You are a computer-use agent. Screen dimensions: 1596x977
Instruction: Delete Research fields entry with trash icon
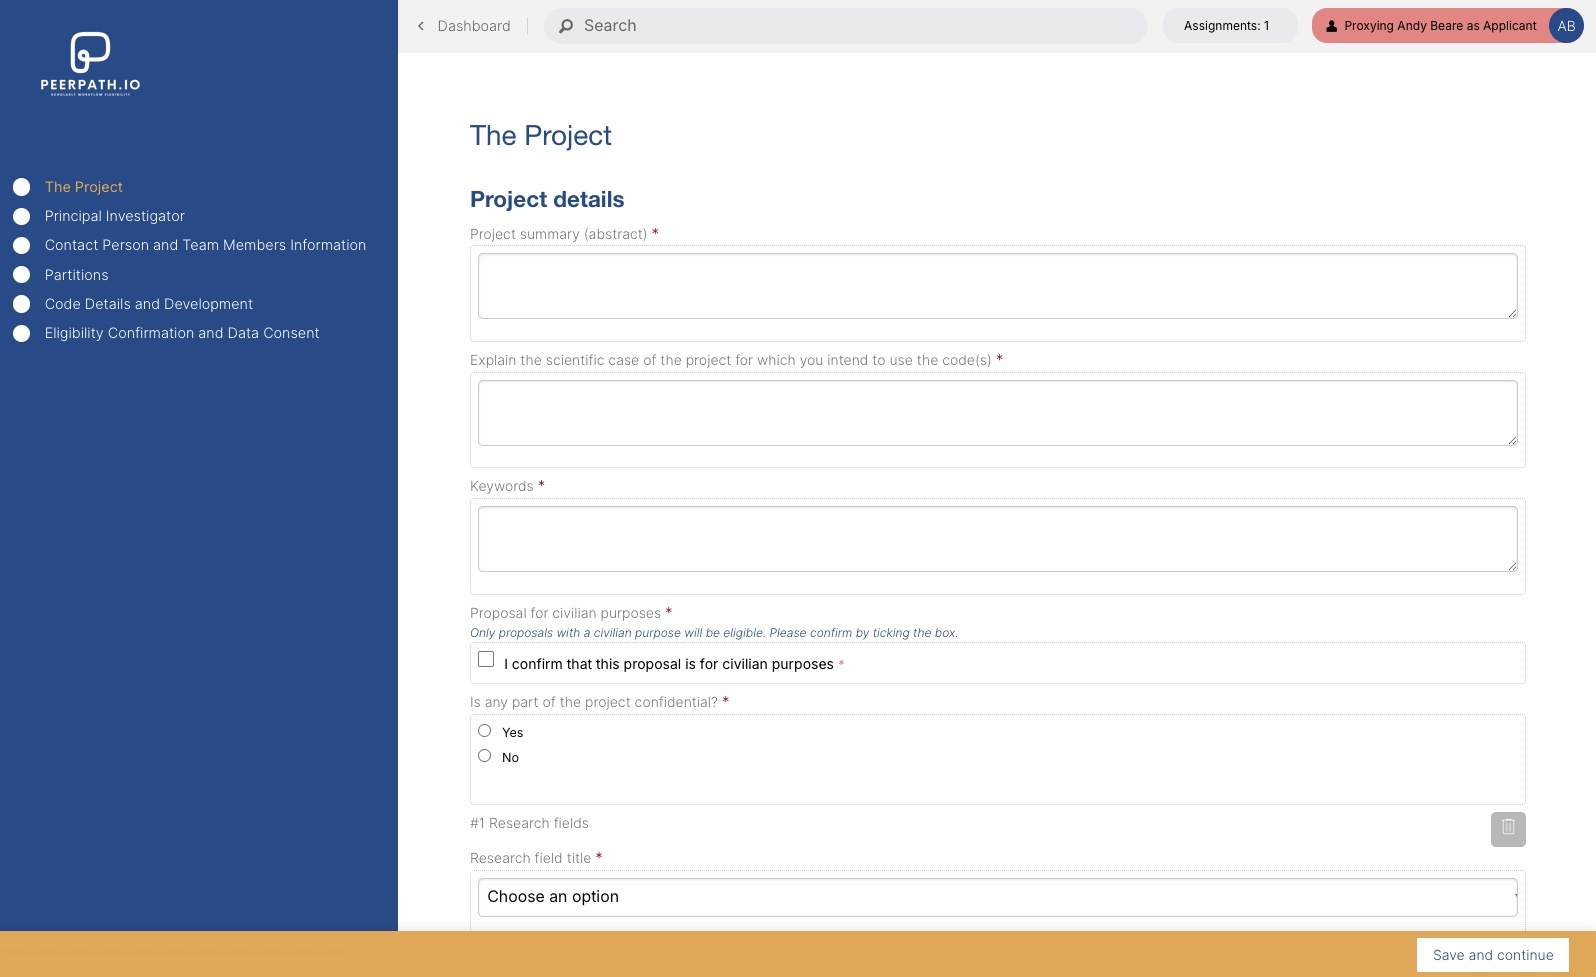tap(1507, 828)
